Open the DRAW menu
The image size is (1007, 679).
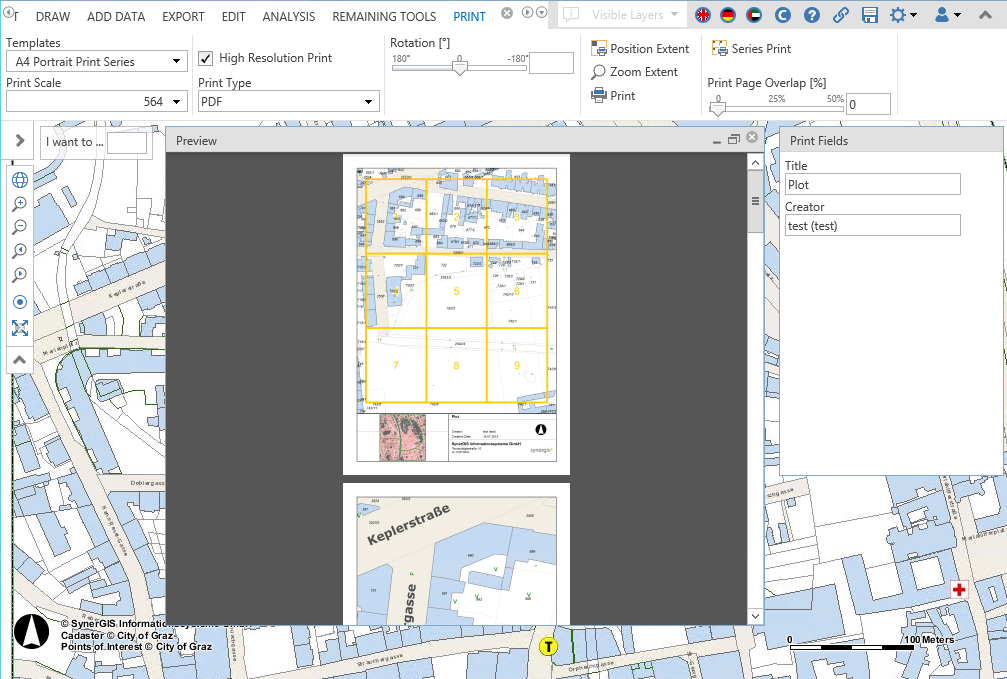(52, 16)
